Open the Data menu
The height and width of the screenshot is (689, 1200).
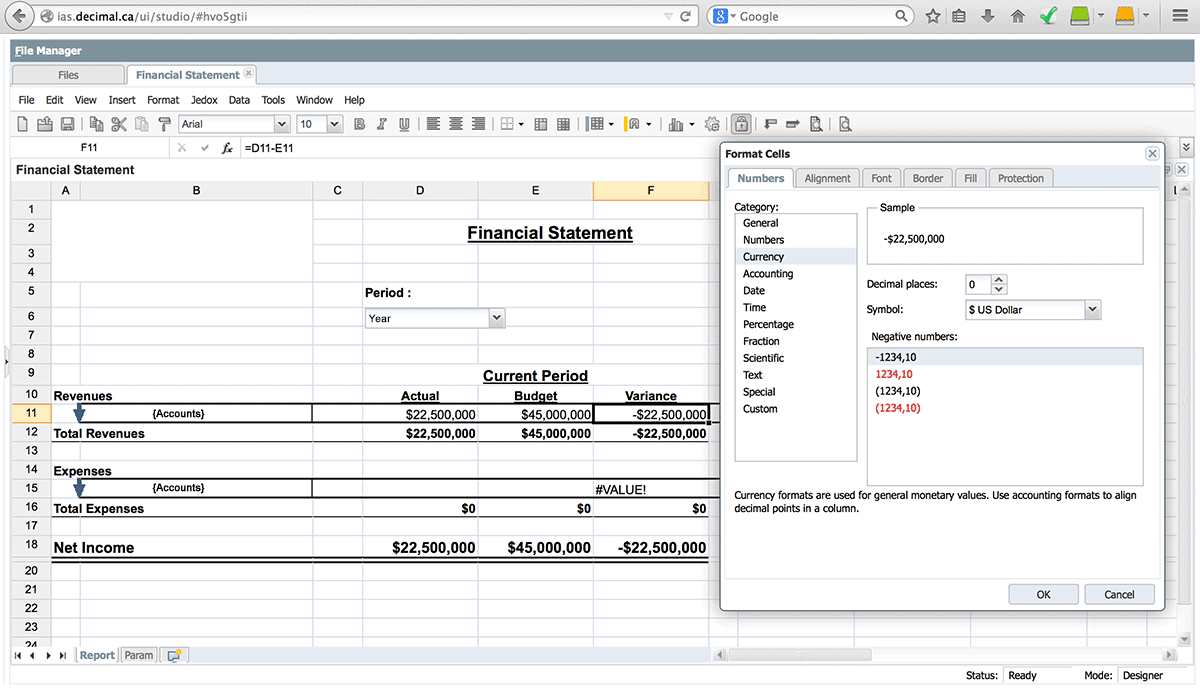[239, 100]
